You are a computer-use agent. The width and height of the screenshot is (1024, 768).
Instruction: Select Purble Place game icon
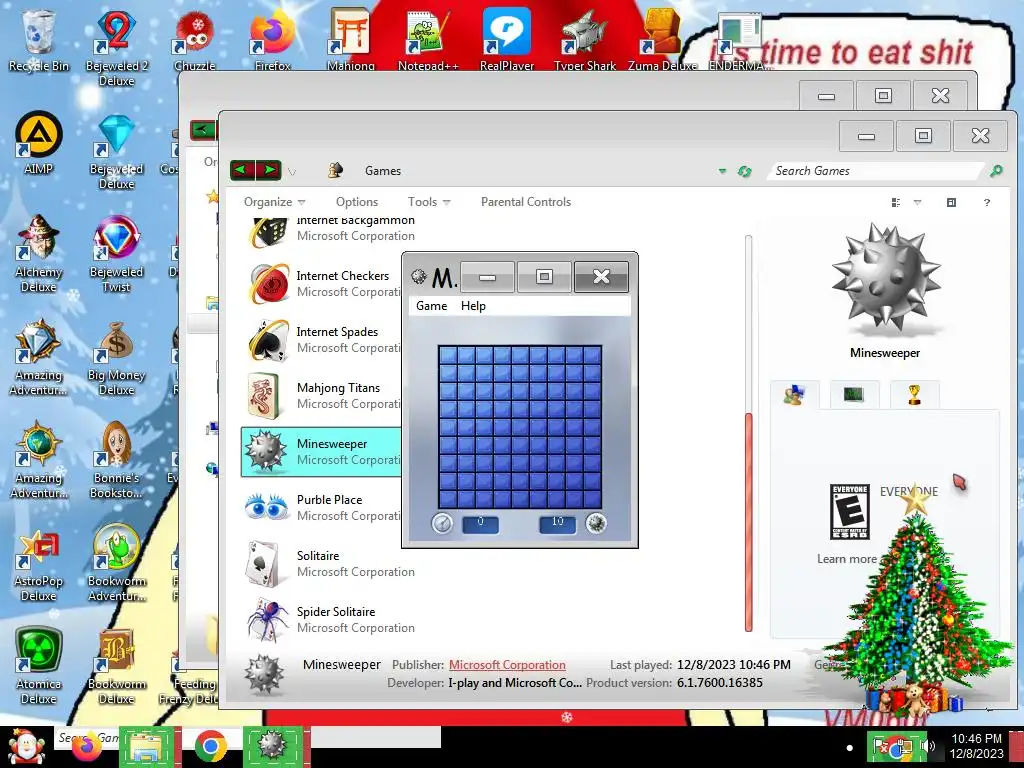point(267,507)
